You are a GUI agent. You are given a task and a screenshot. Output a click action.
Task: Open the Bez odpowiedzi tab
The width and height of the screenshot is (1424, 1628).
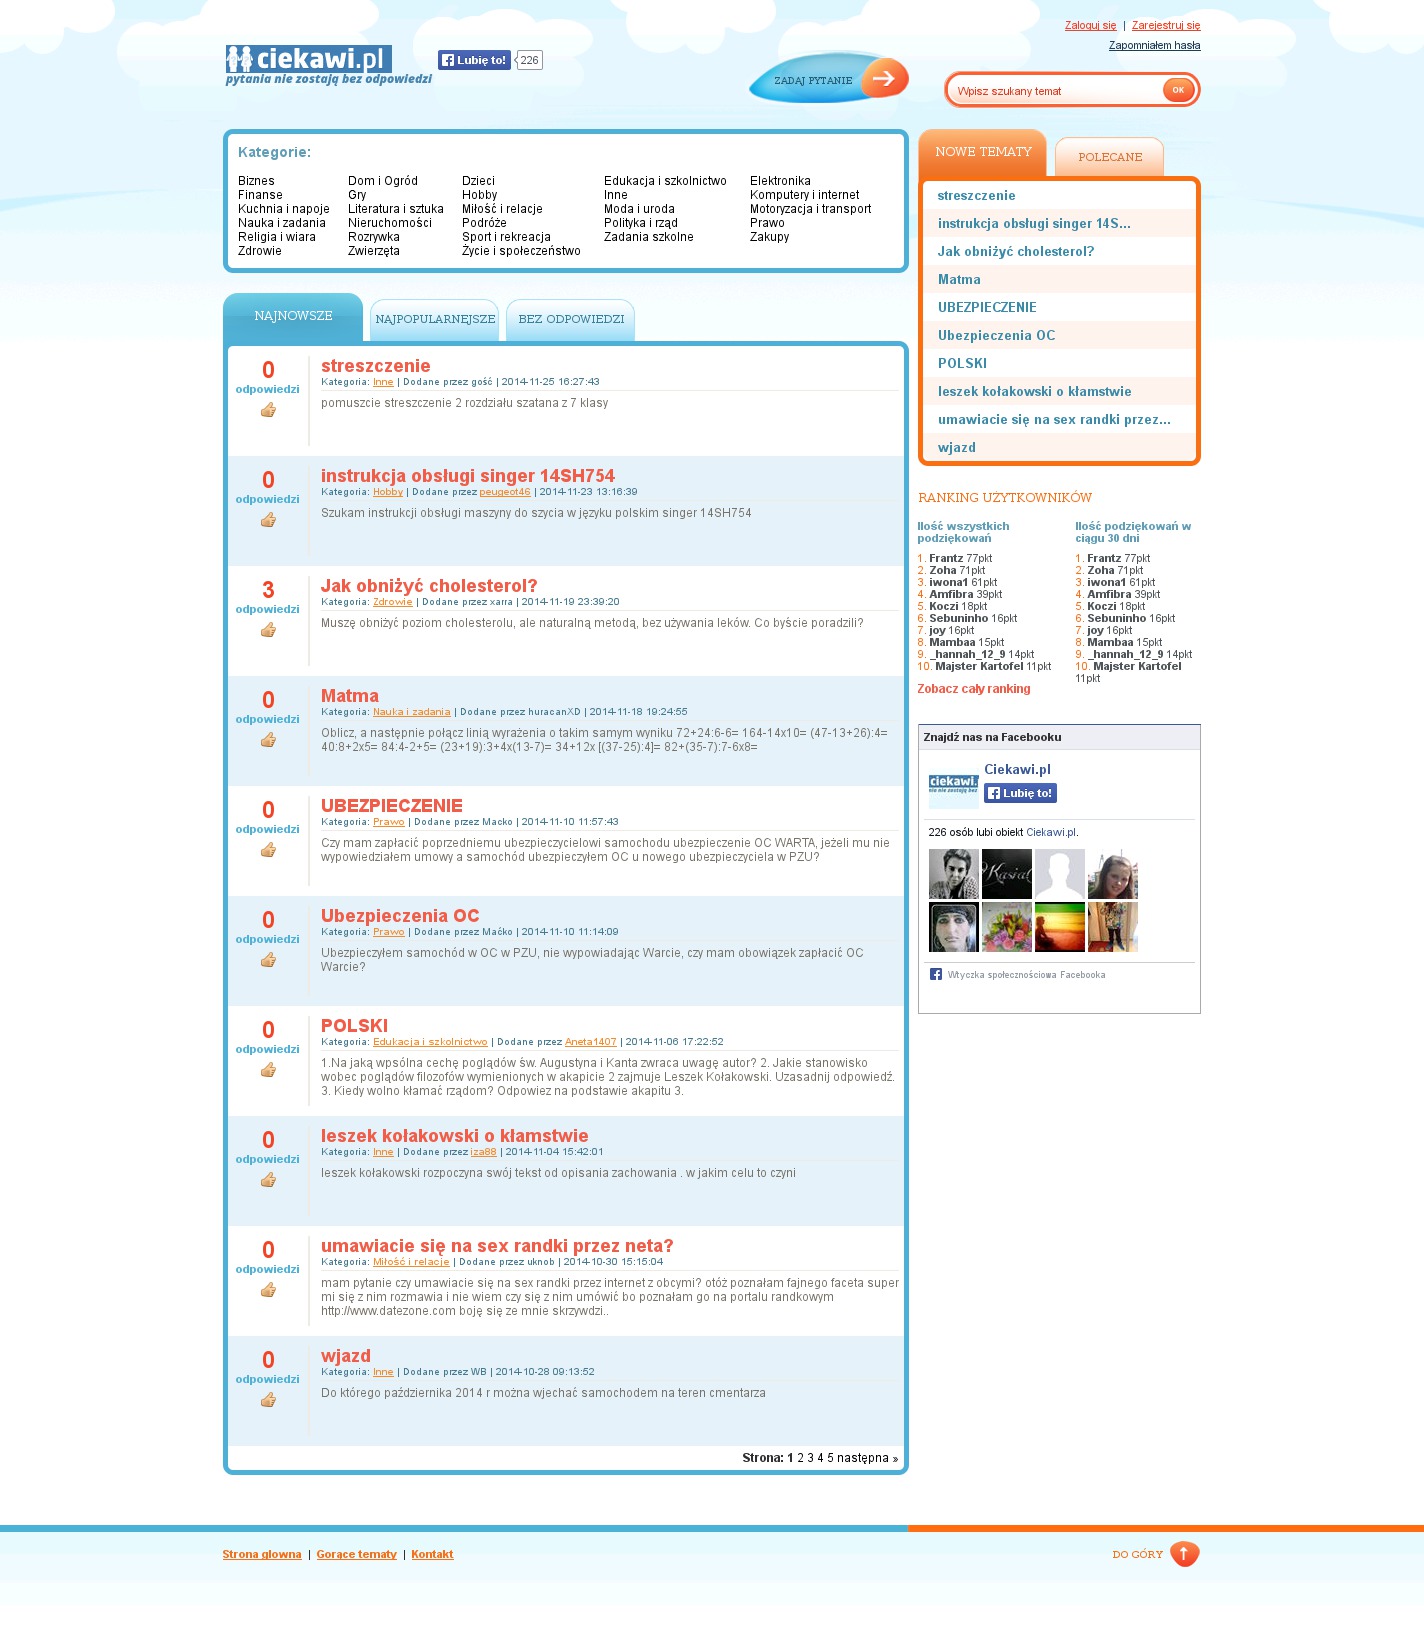pyautogui.click(x=570, y=319)
